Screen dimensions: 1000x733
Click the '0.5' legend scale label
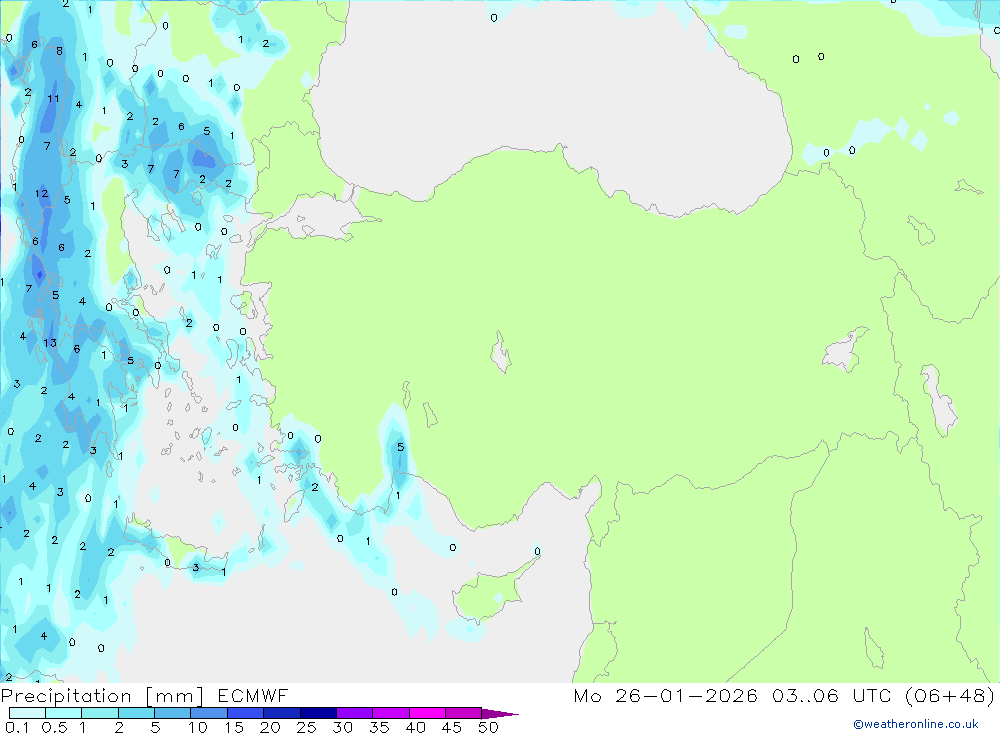coord(54,727)
